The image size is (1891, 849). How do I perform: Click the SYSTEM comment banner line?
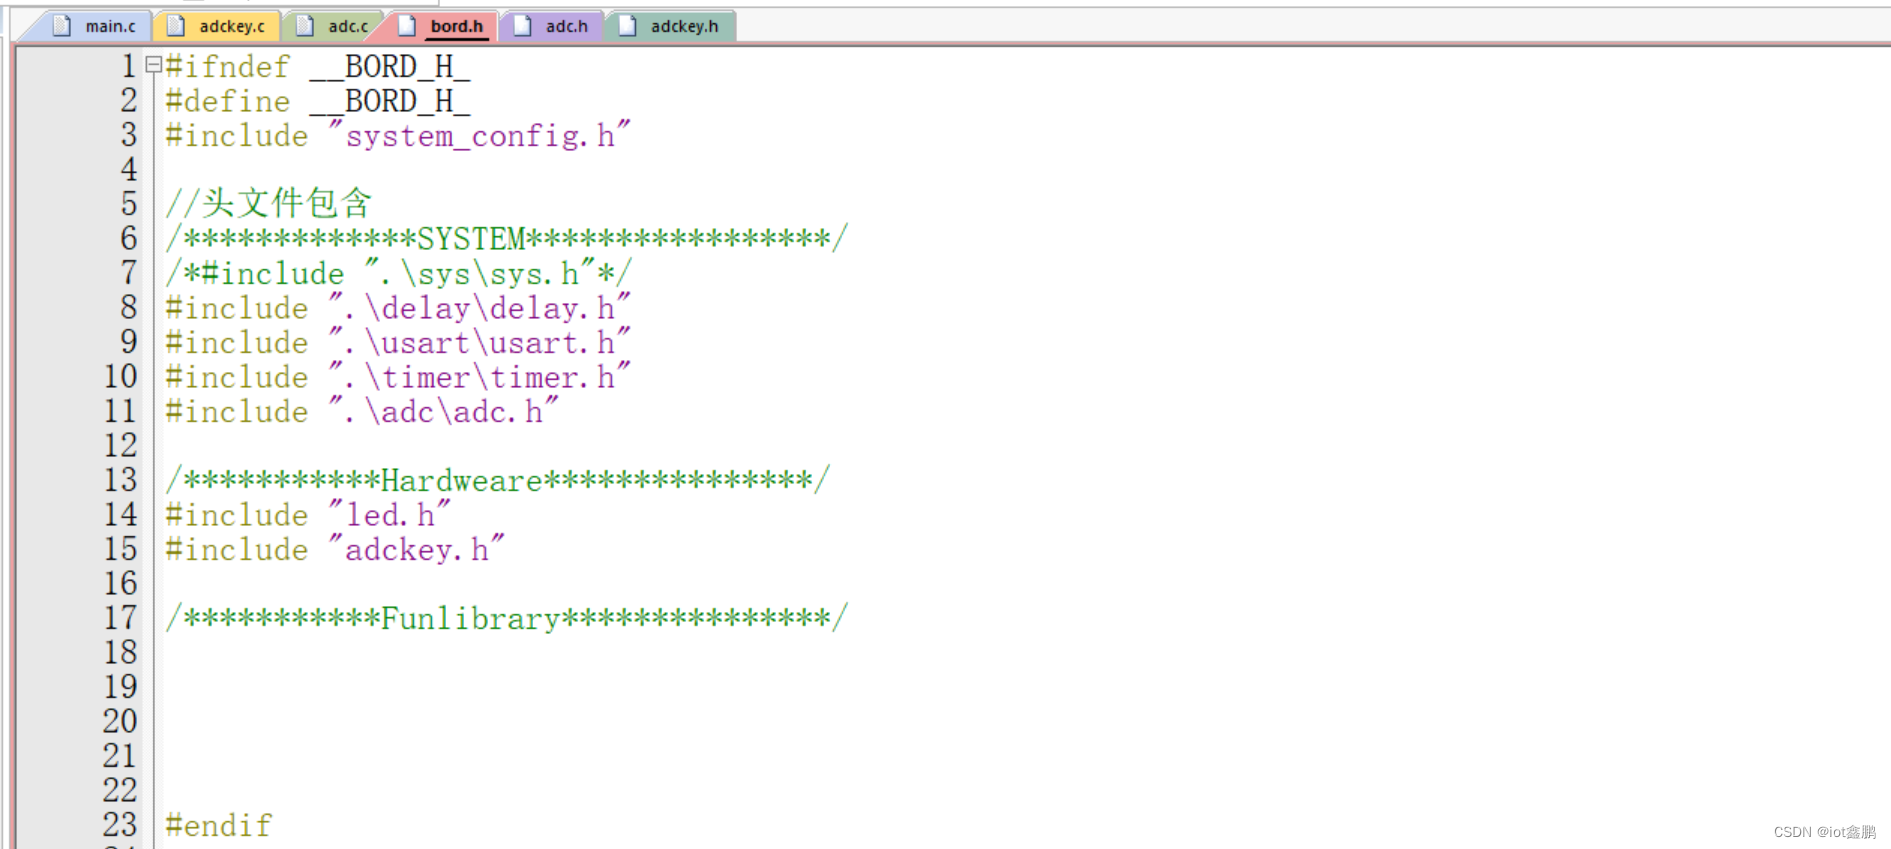click(507, 239)
